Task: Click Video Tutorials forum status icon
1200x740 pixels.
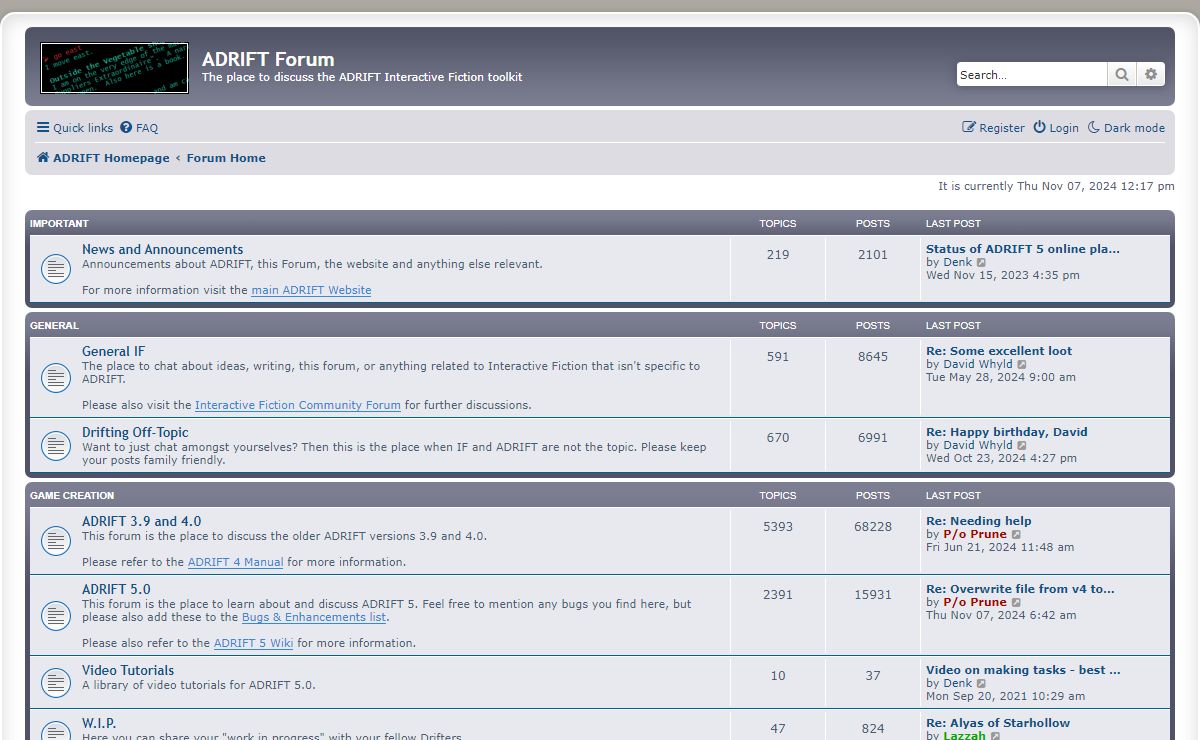Action: (x=55, y=683)
